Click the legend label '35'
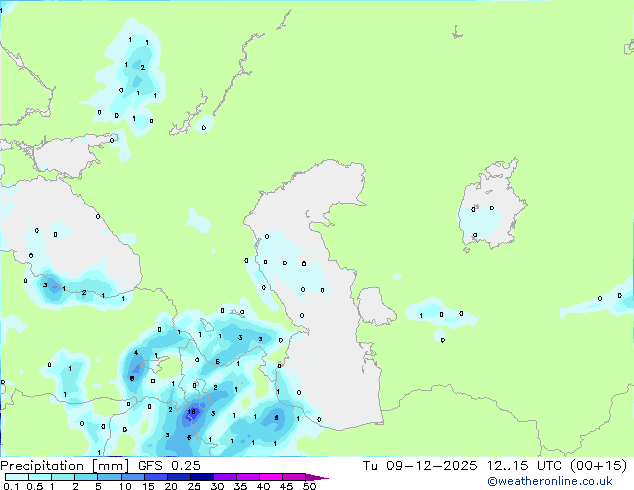634x490 pixels. [240, 486]
